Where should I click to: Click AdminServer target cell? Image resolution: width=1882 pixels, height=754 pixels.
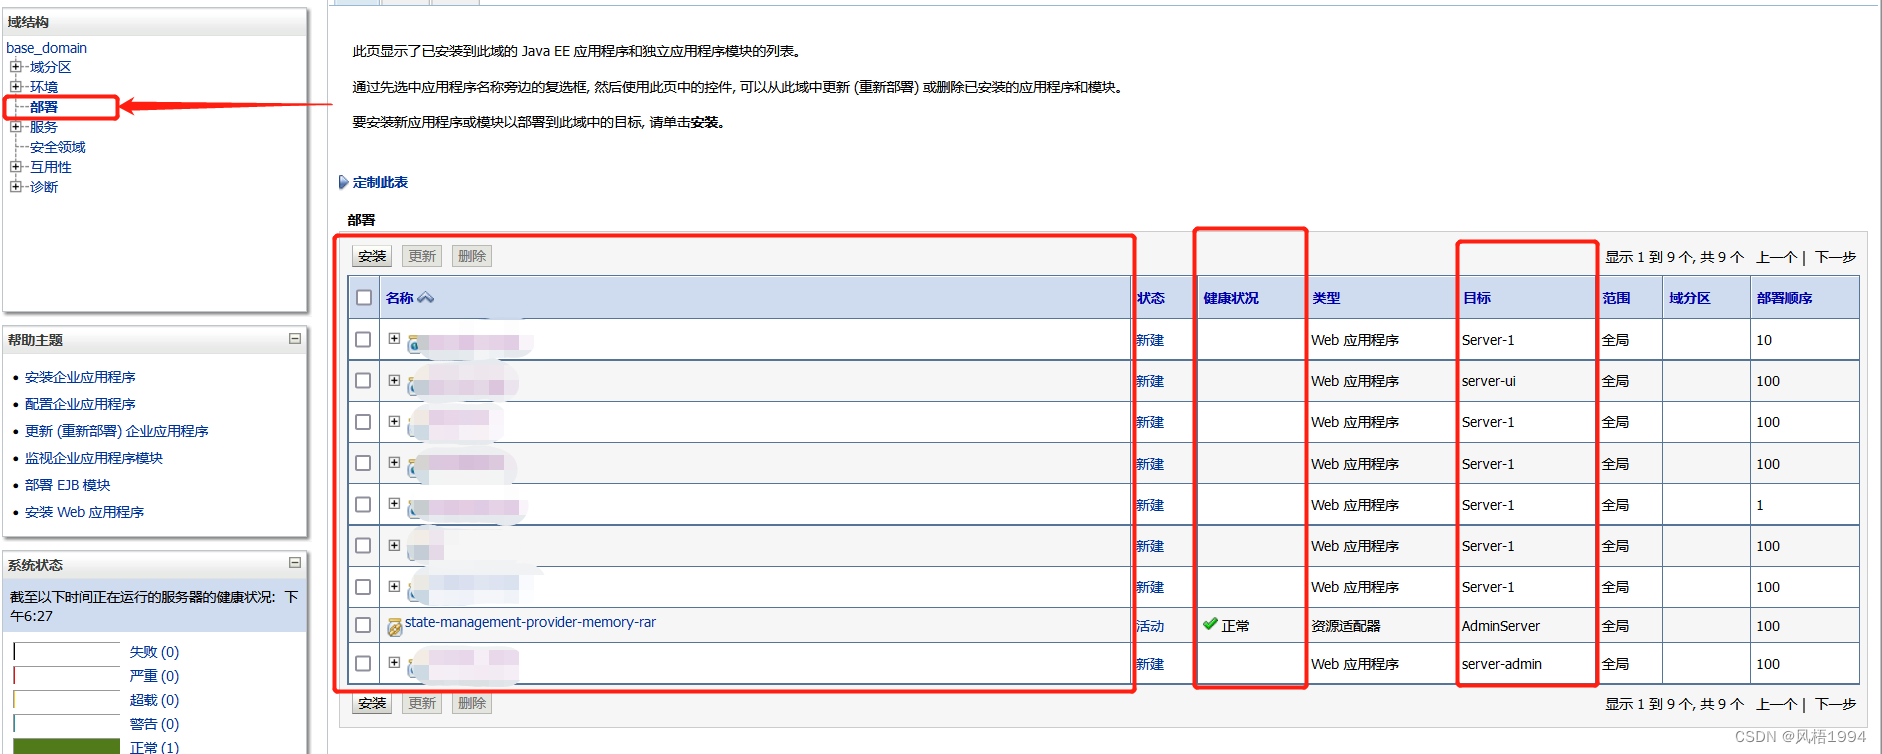click(x=1501, y=626)
